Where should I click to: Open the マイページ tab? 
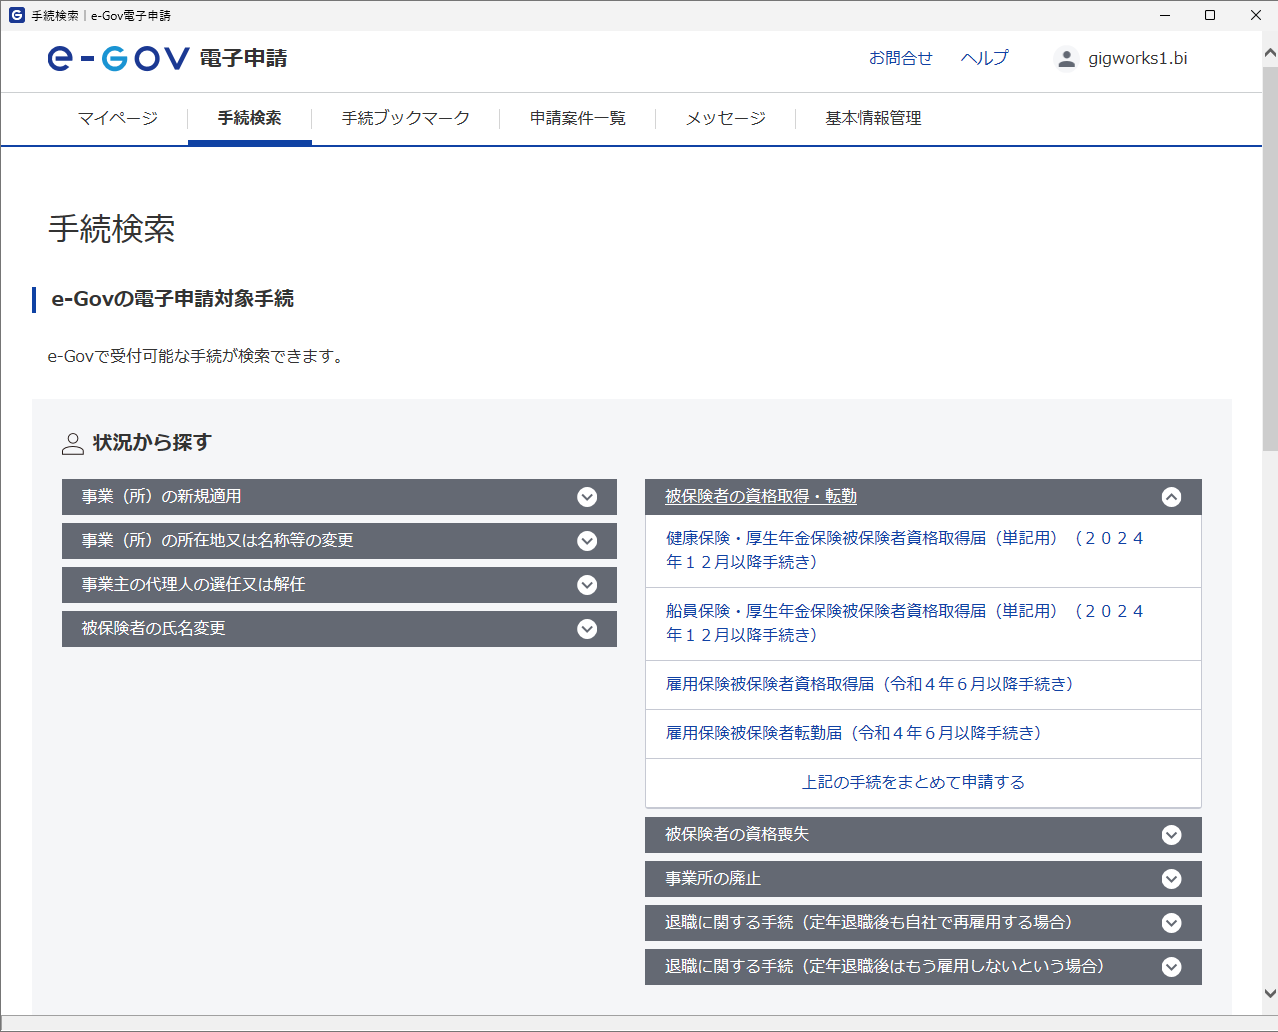point(118,118)
